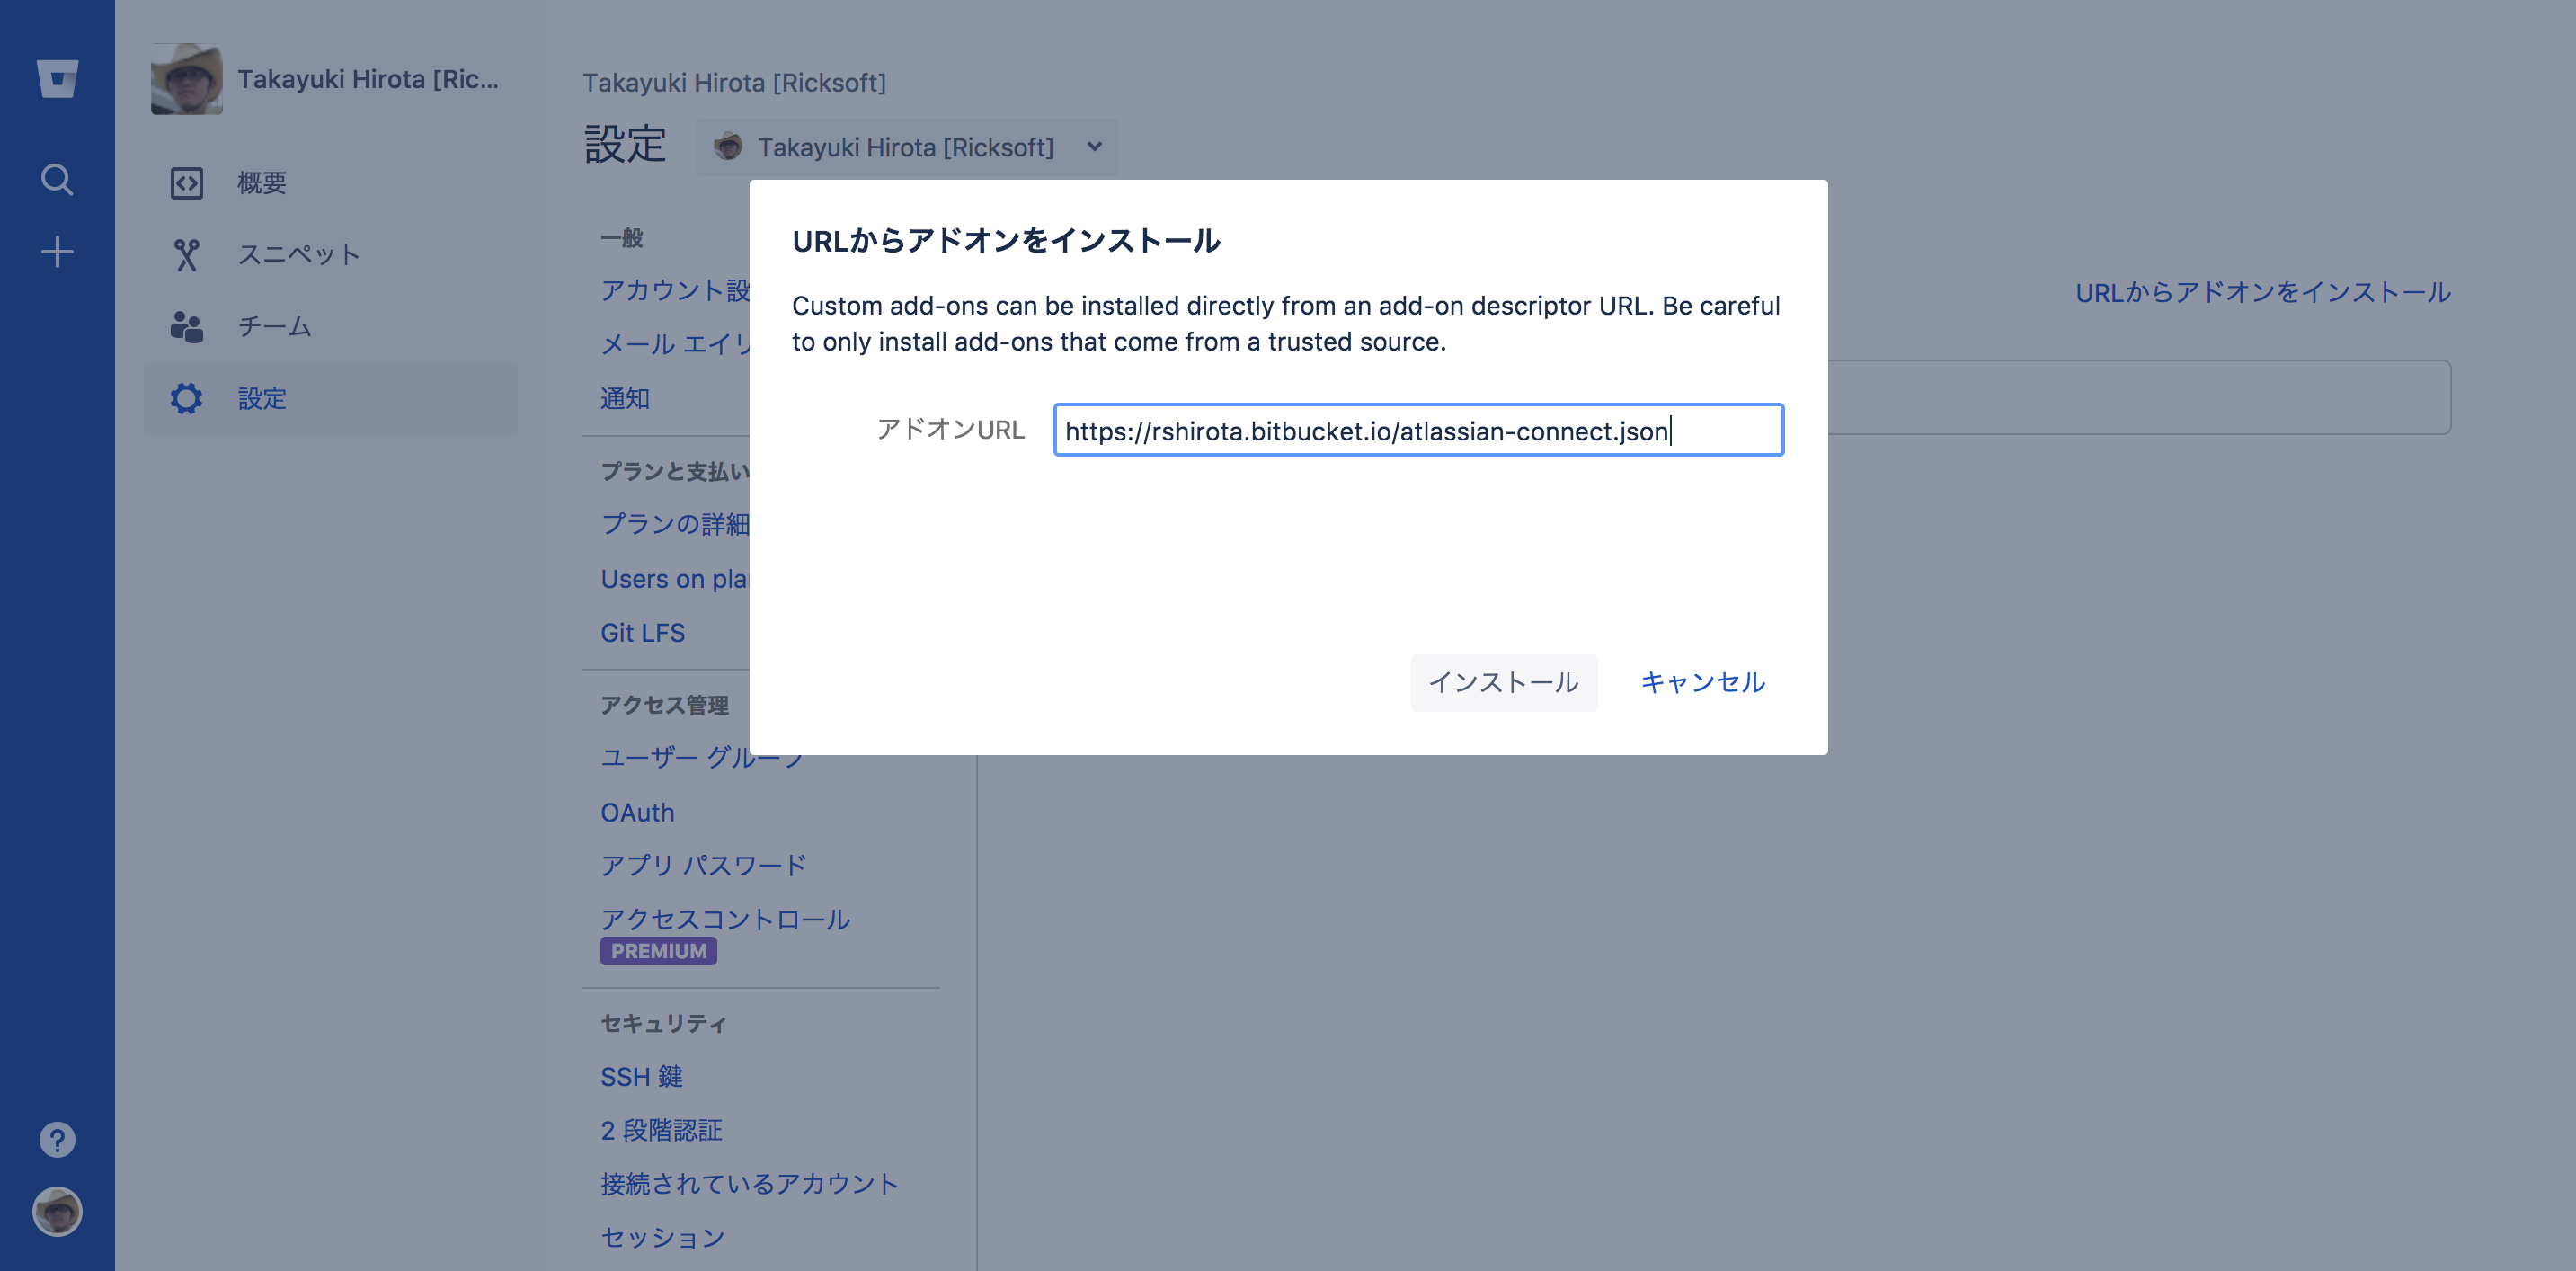Screen dimensions: 2576x1271
Task: Click the チーム people icon
Action: pos(187,327)
